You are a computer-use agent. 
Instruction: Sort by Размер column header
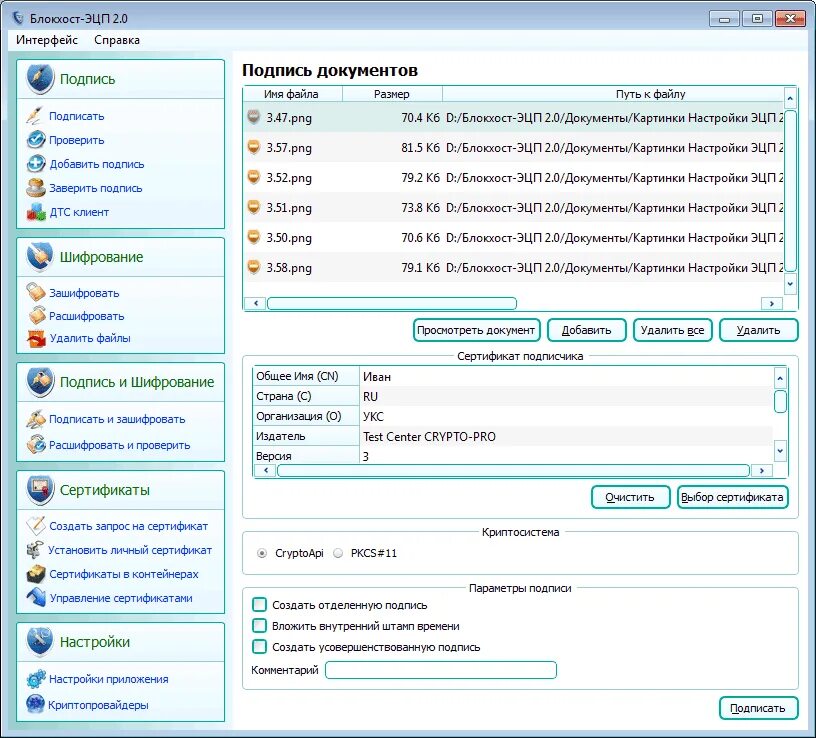click(392, 94)
